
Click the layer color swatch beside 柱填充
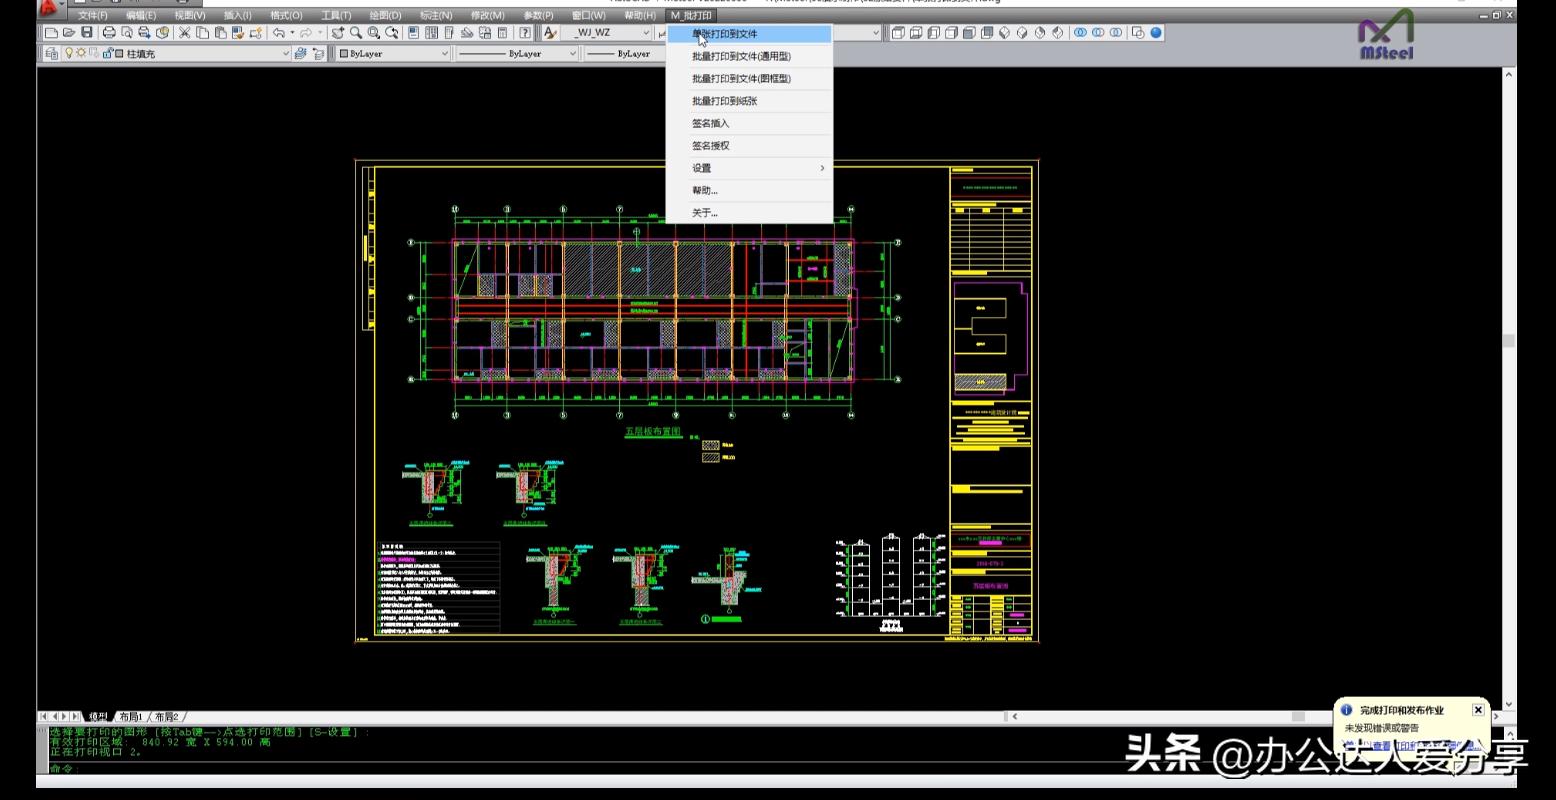[119, 54]
